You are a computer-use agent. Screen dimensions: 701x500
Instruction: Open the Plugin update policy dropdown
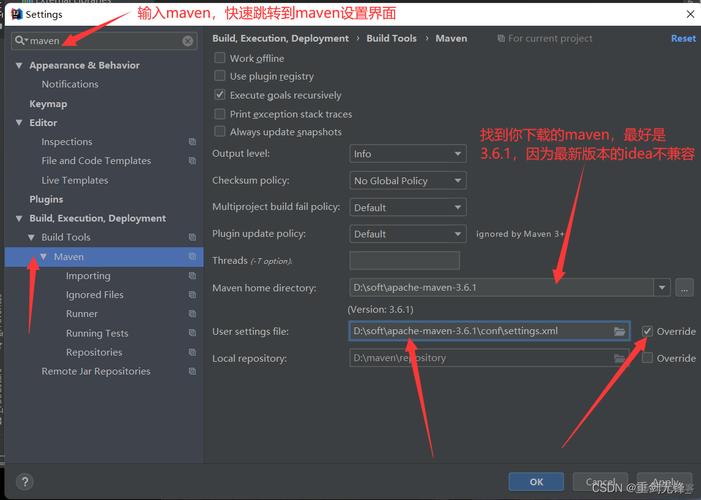[408, 234]
